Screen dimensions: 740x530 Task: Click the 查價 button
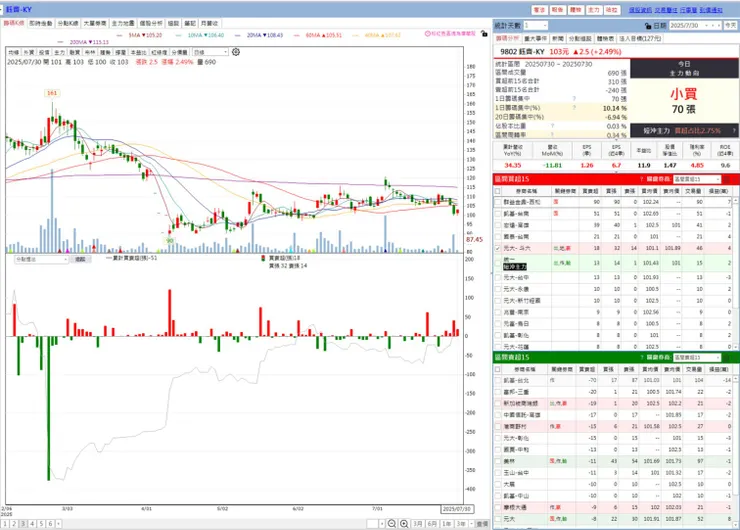(482, 523)
